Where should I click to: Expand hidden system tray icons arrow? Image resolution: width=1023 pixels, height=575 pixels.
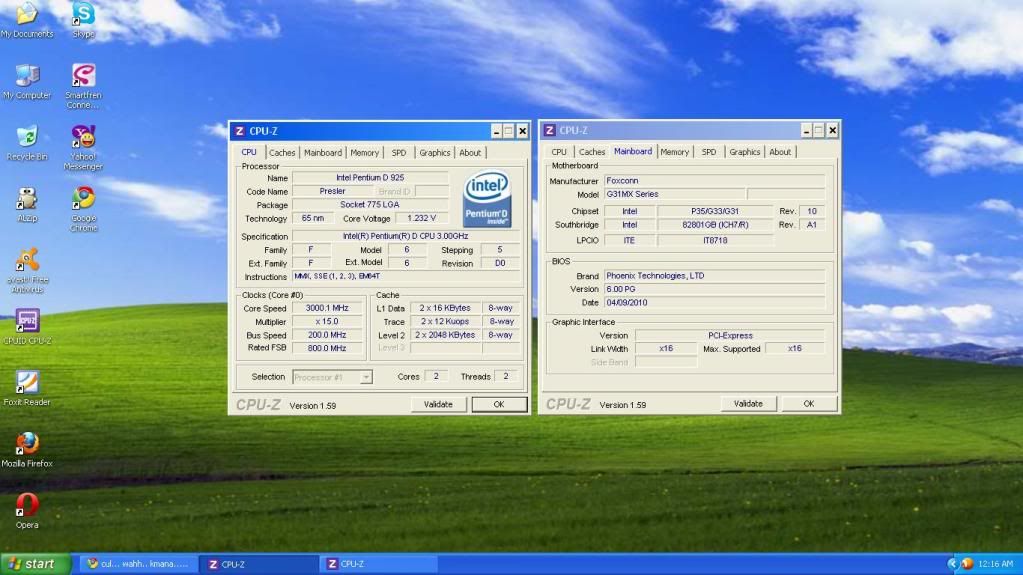[953, 564]
